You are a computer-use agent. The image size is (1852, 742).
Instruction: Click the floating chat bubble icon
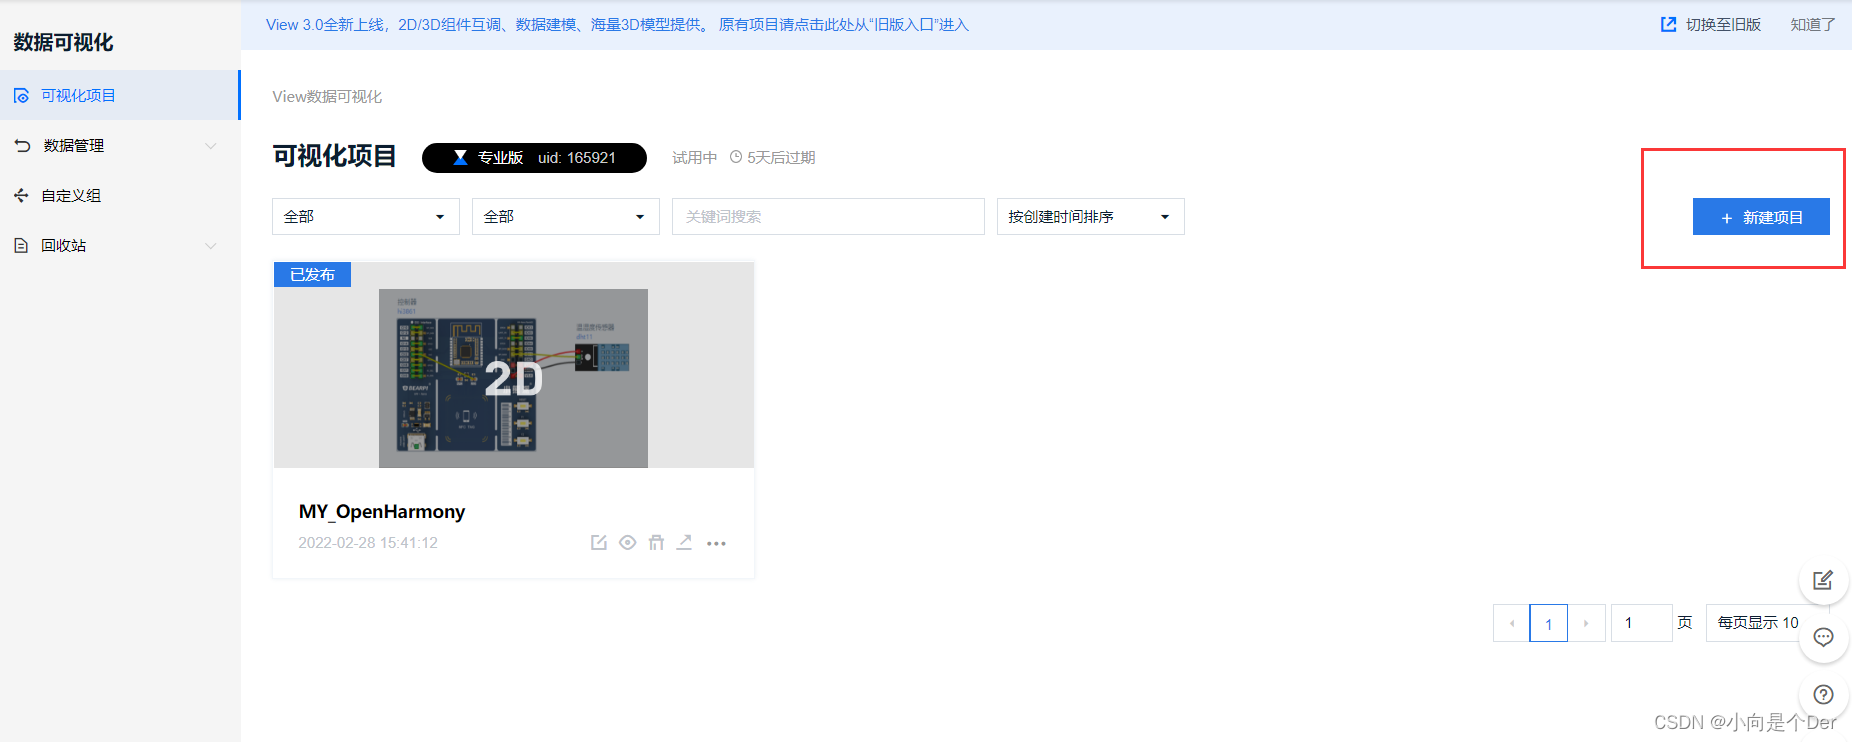click(1823, 637)
